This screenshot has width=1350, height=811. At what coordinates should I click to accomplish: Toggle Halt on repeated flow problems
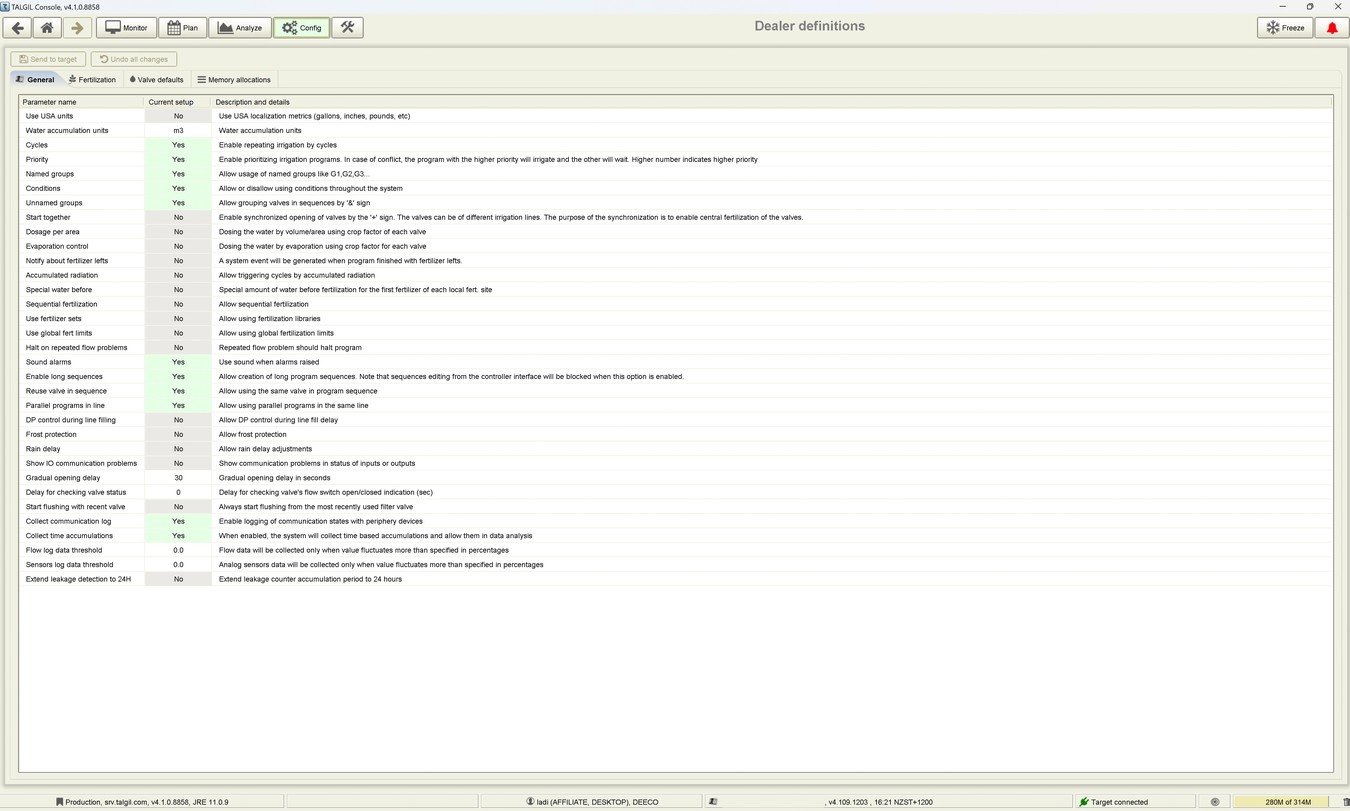(178, 348)
